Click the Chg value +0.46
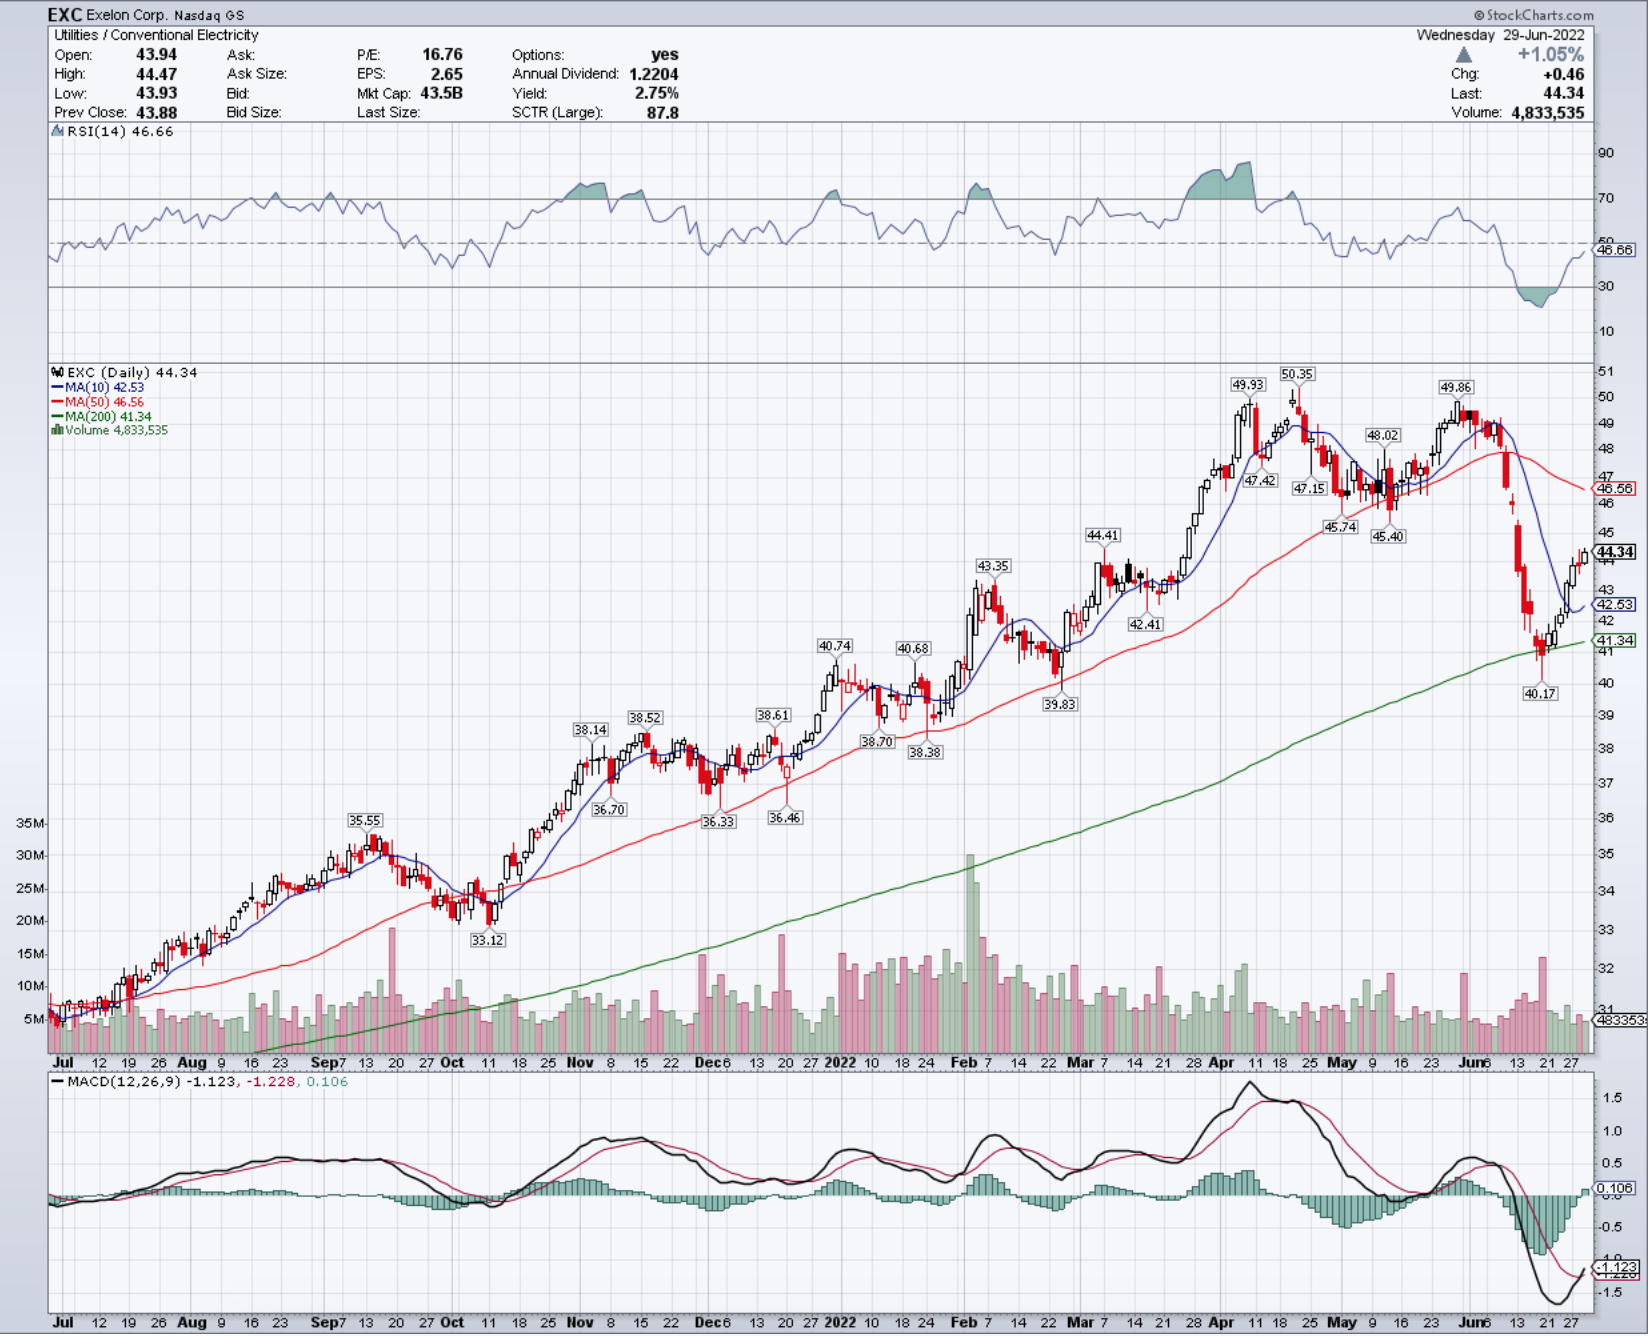Viewport: 1648px width, 1336px height. (x=1564, y=74)
